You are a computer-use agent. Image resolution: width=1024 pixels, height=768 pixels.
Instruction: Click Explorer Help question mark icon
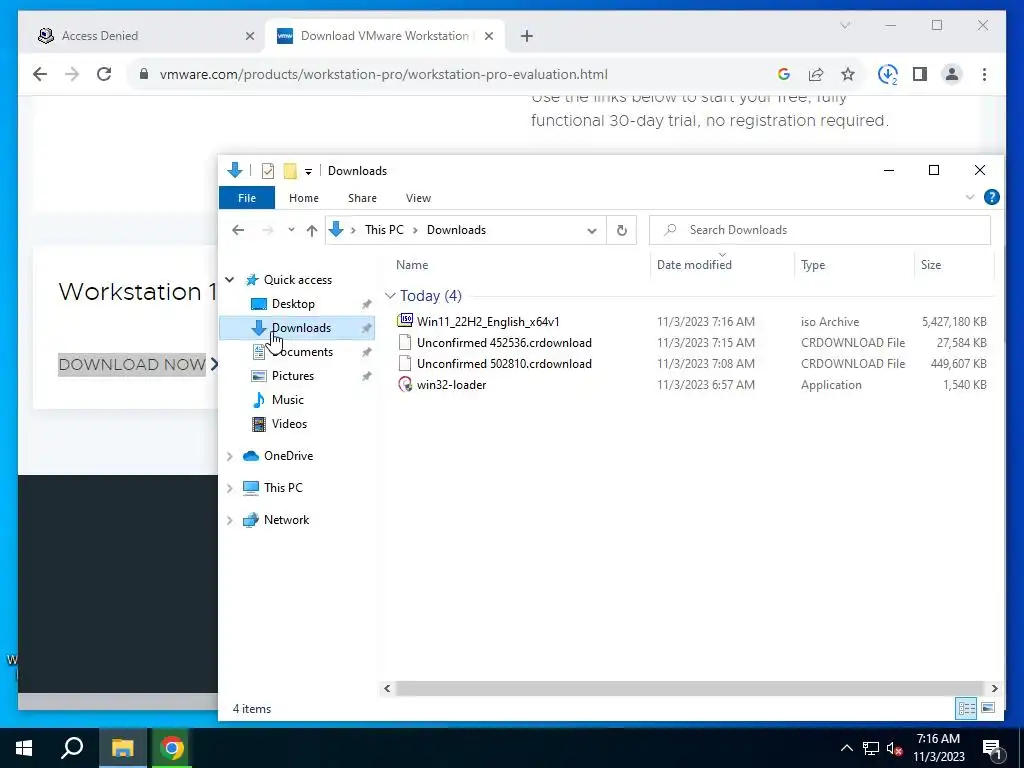click(x=991, y=197)
